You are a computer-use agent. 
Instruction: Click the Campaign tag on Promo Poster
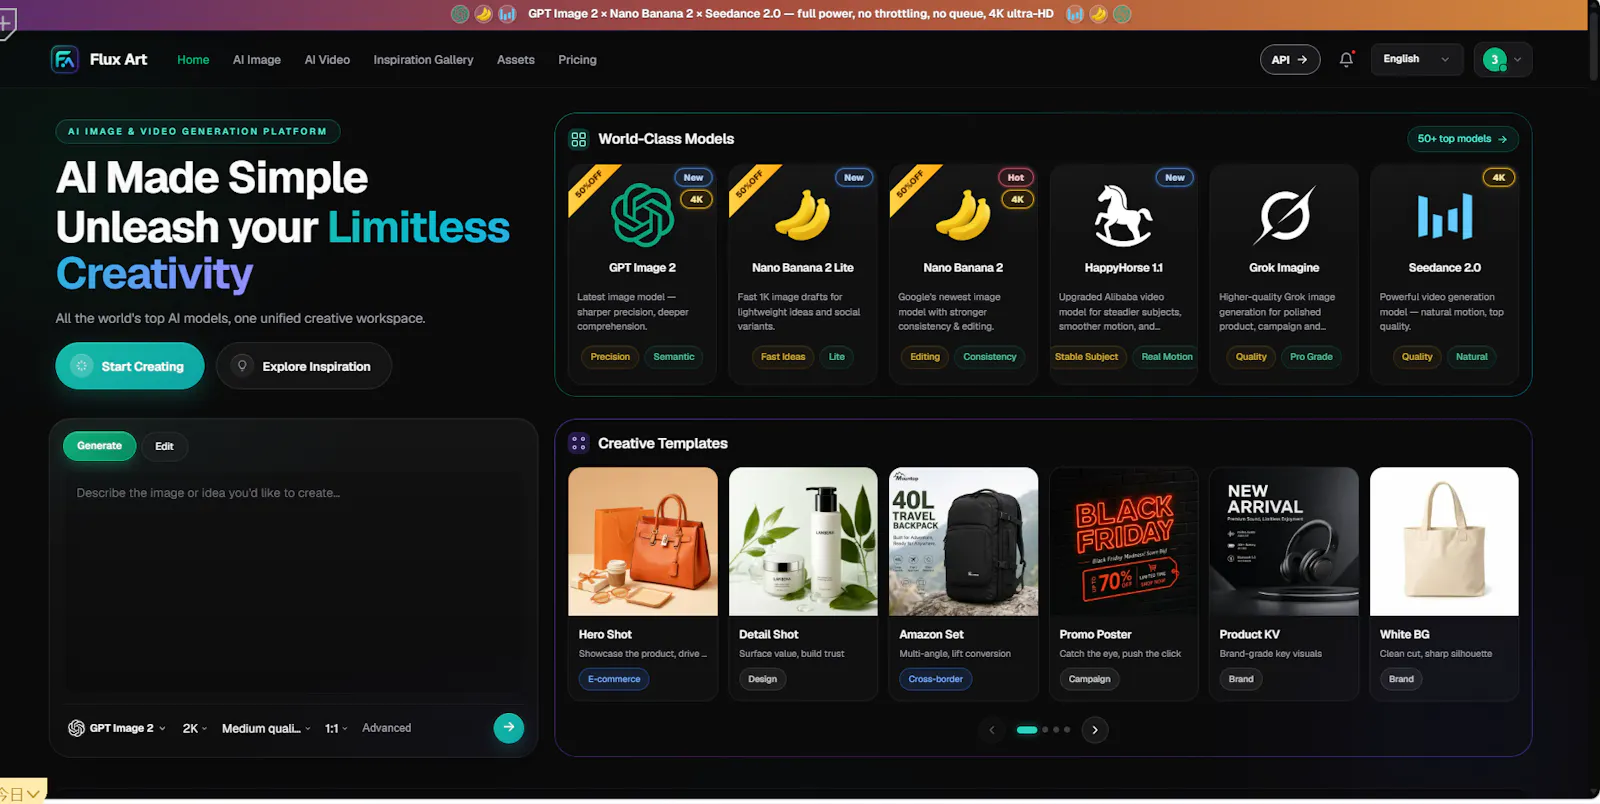[1089, 679]
